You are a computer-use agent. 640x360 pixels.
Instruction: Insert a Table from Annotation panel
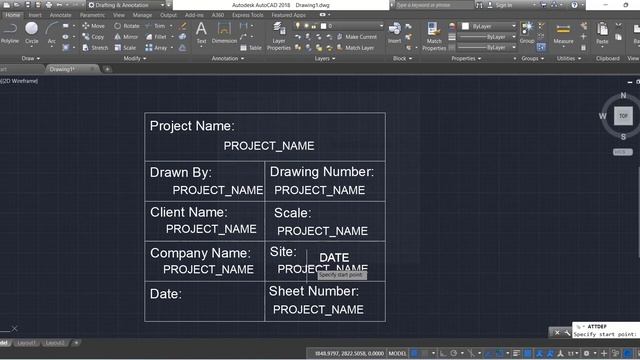point(251,48)
